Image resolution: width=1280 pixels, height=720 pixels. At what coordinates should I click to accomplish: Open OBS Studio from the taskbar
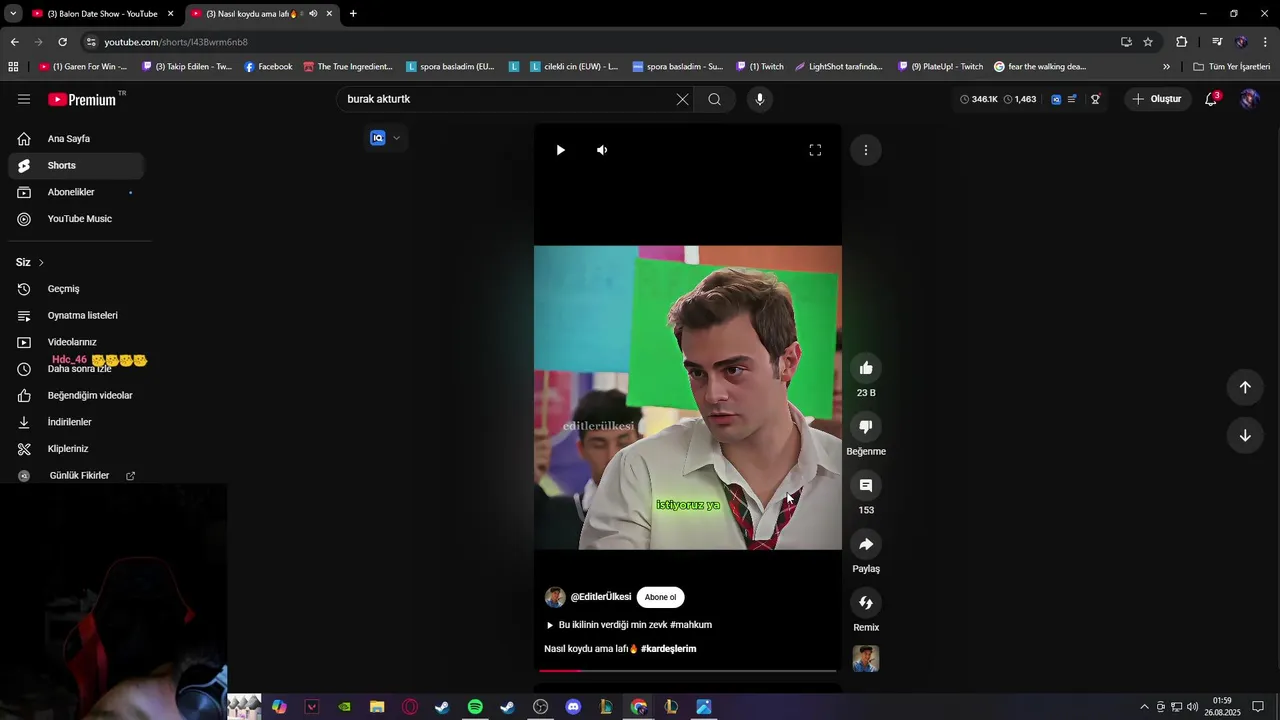[x=541, y=707]
